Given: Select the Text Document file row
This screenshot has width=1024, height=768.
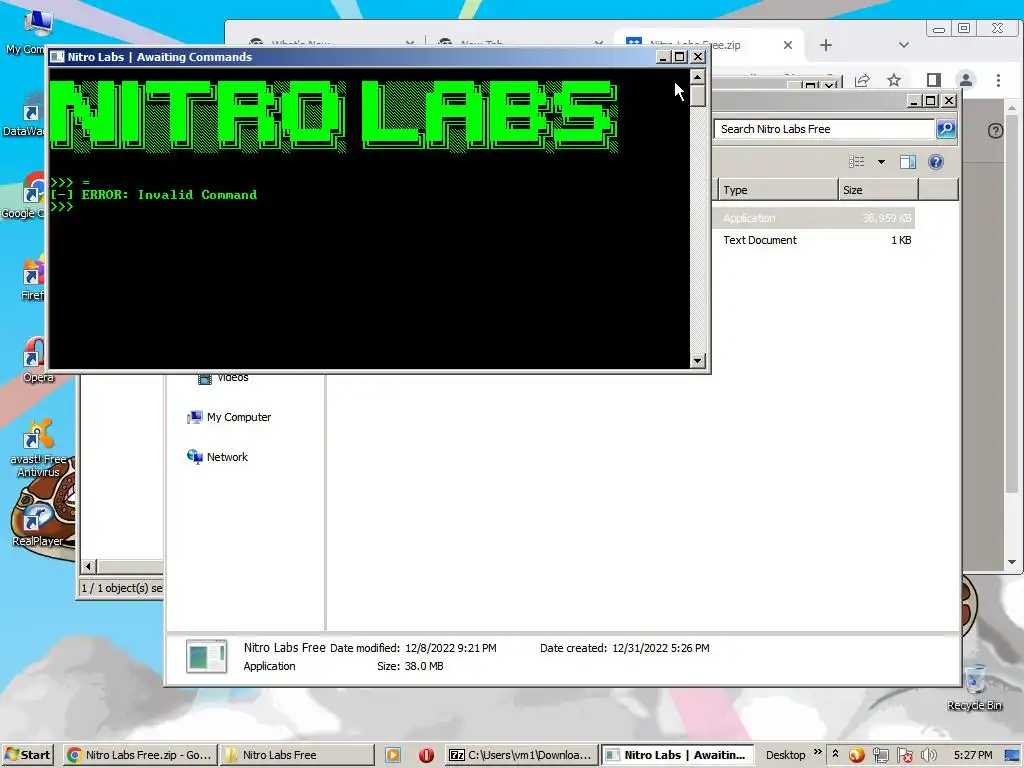Looking at the screenshot, I should click(816, 240).
